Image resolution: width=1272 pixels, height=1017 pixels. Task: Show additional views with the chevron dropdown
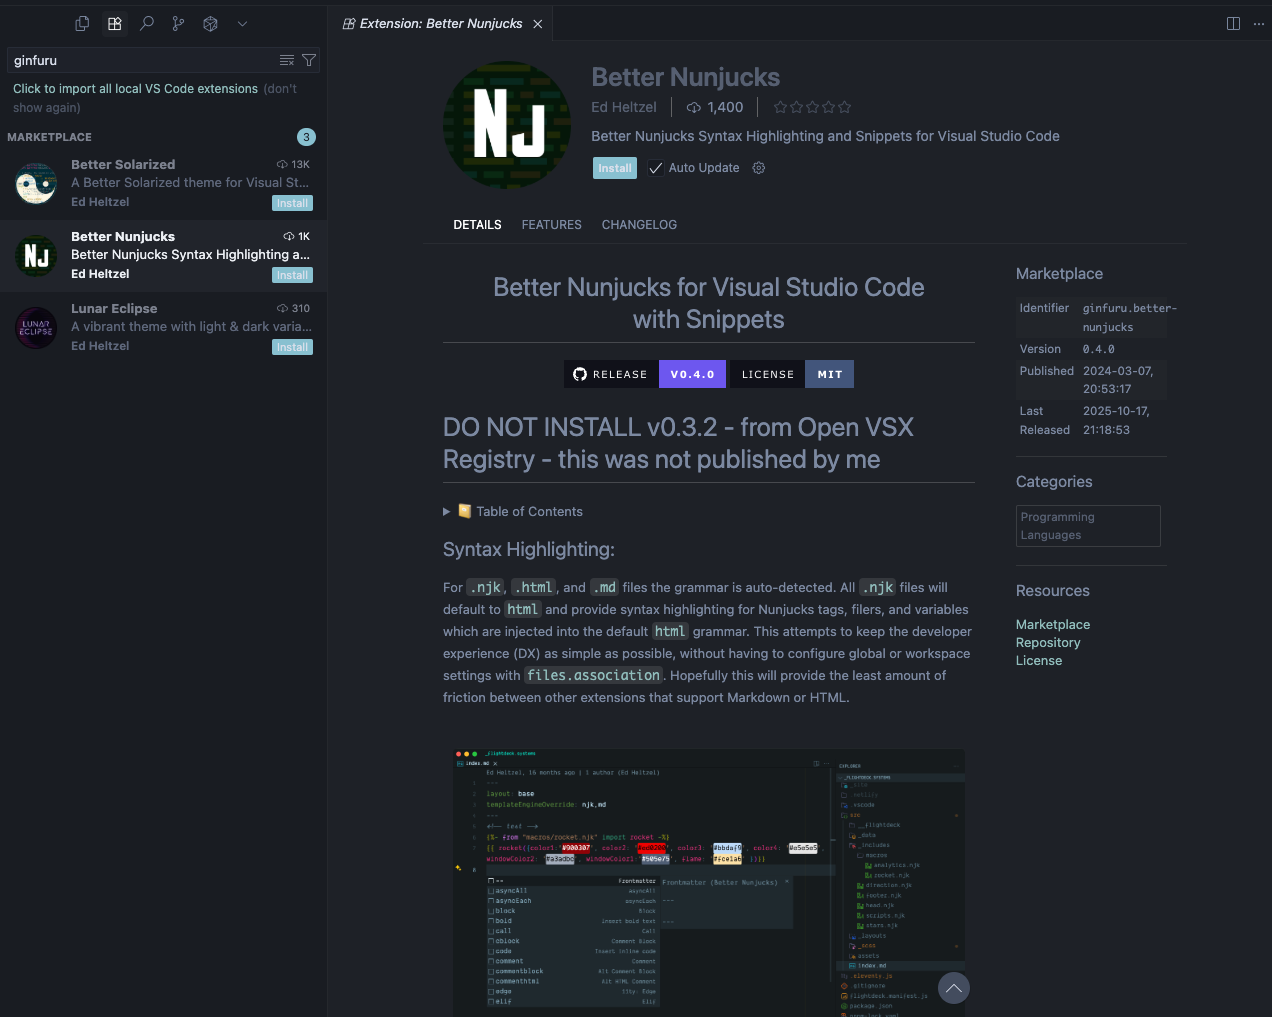coord(242,23)
